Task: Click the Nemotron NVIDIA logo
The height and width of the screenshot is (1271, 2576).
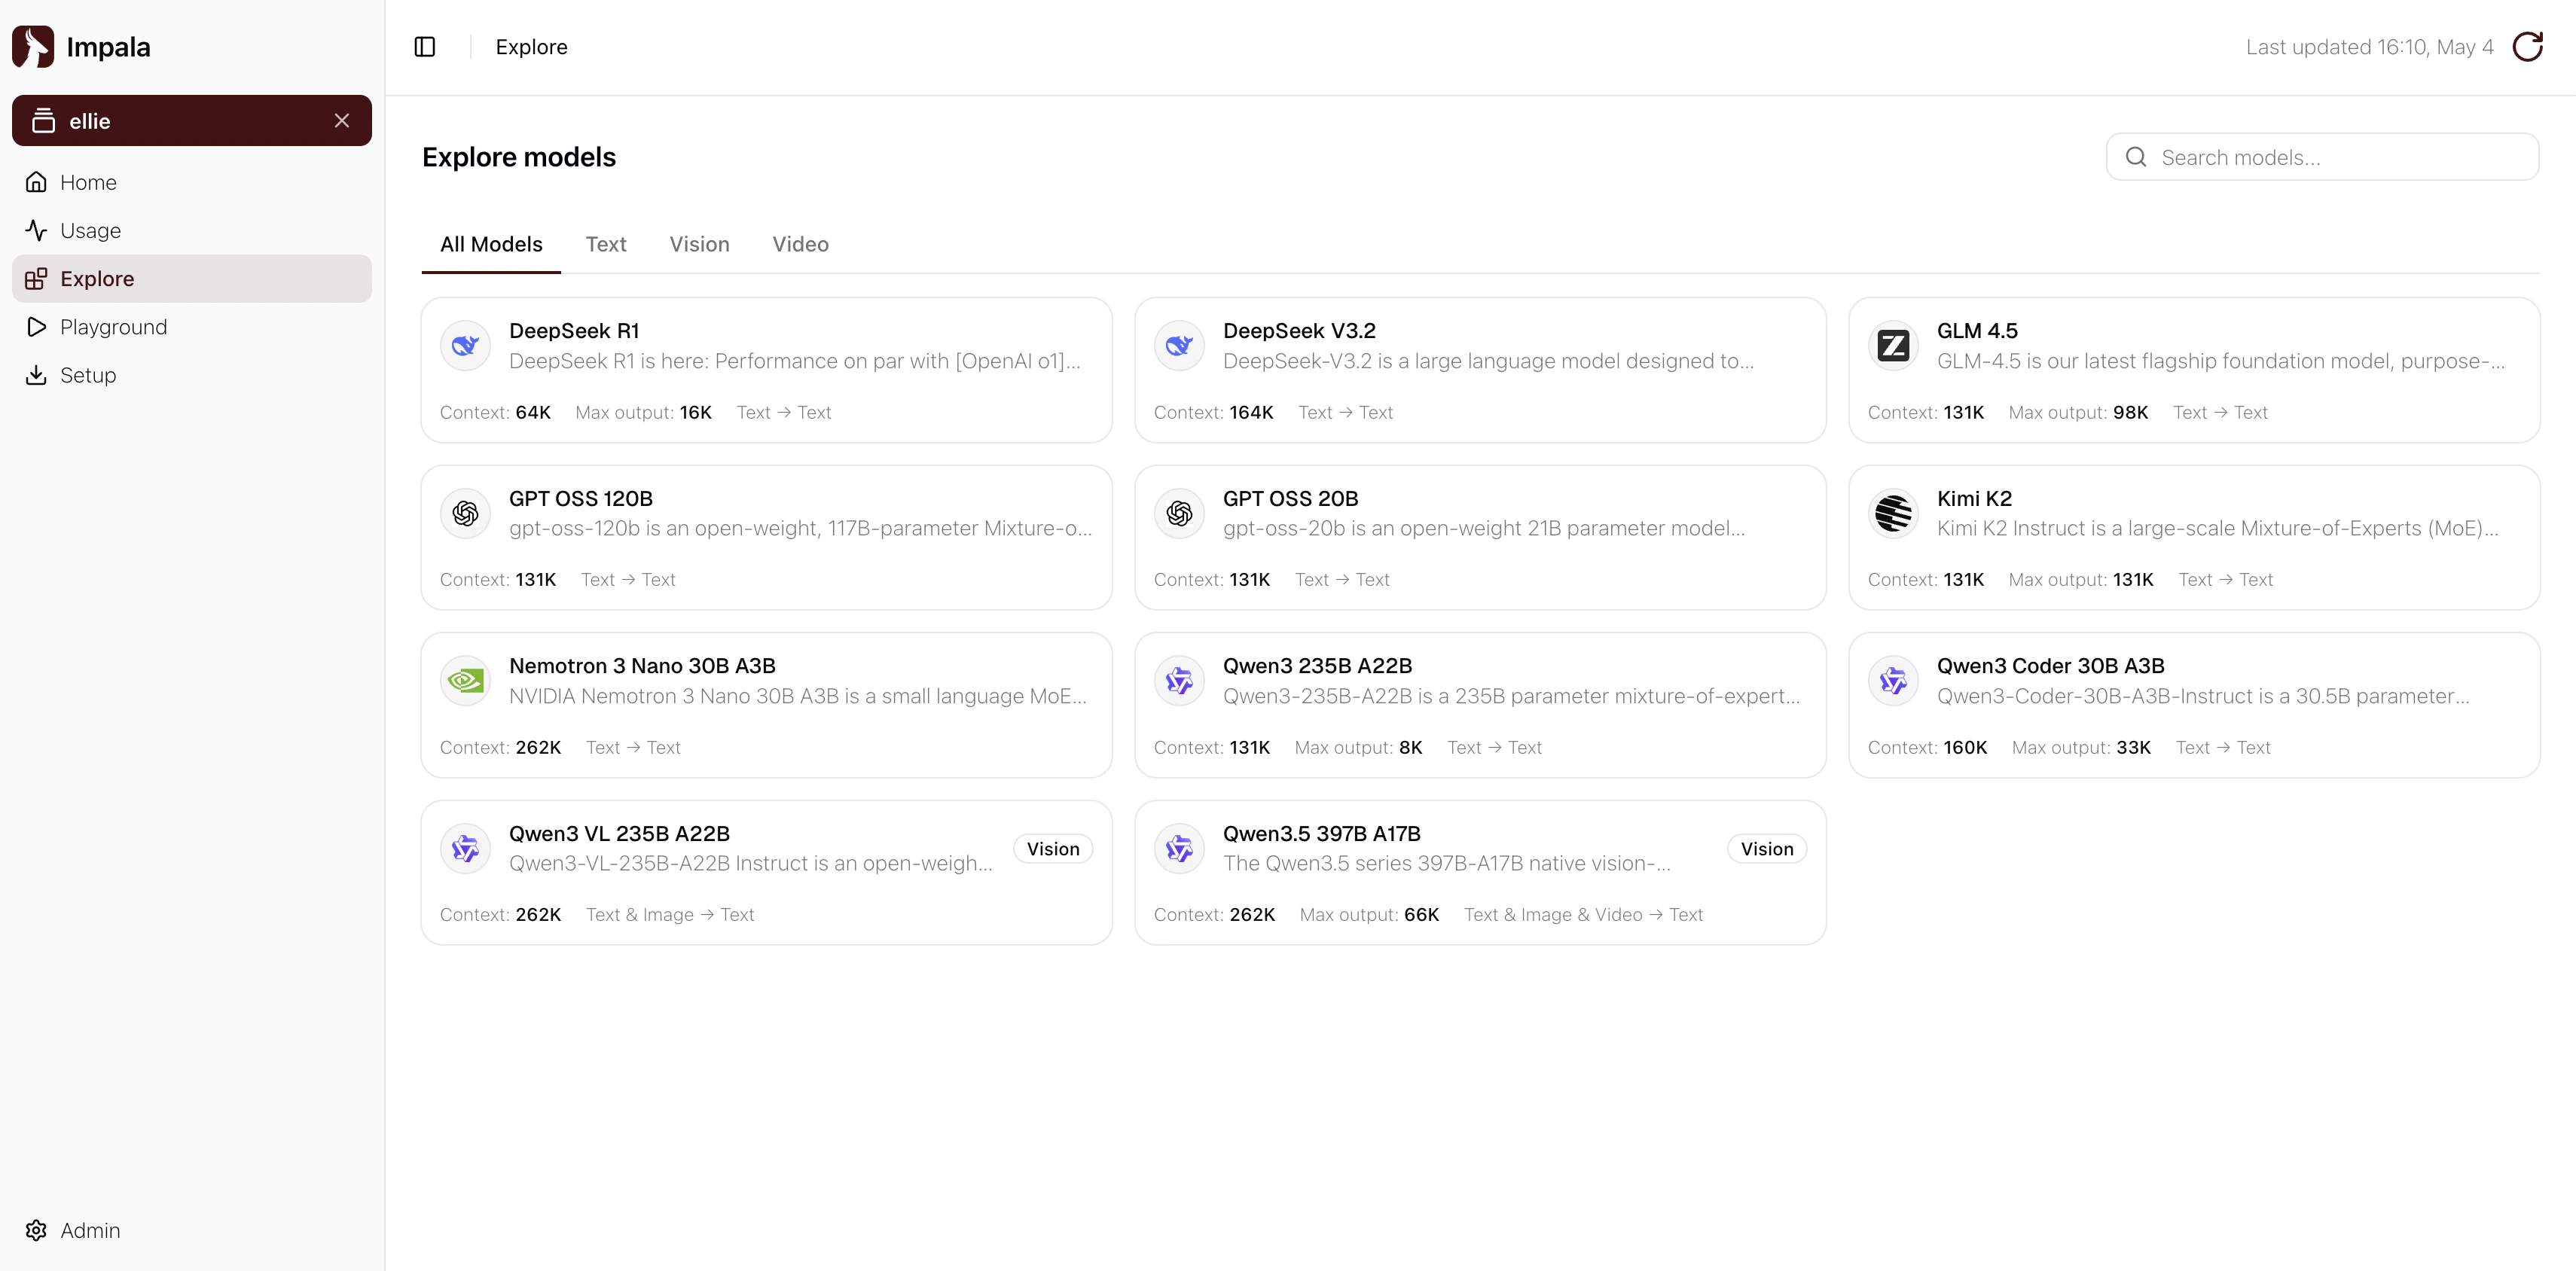Action: pos(465,681)
